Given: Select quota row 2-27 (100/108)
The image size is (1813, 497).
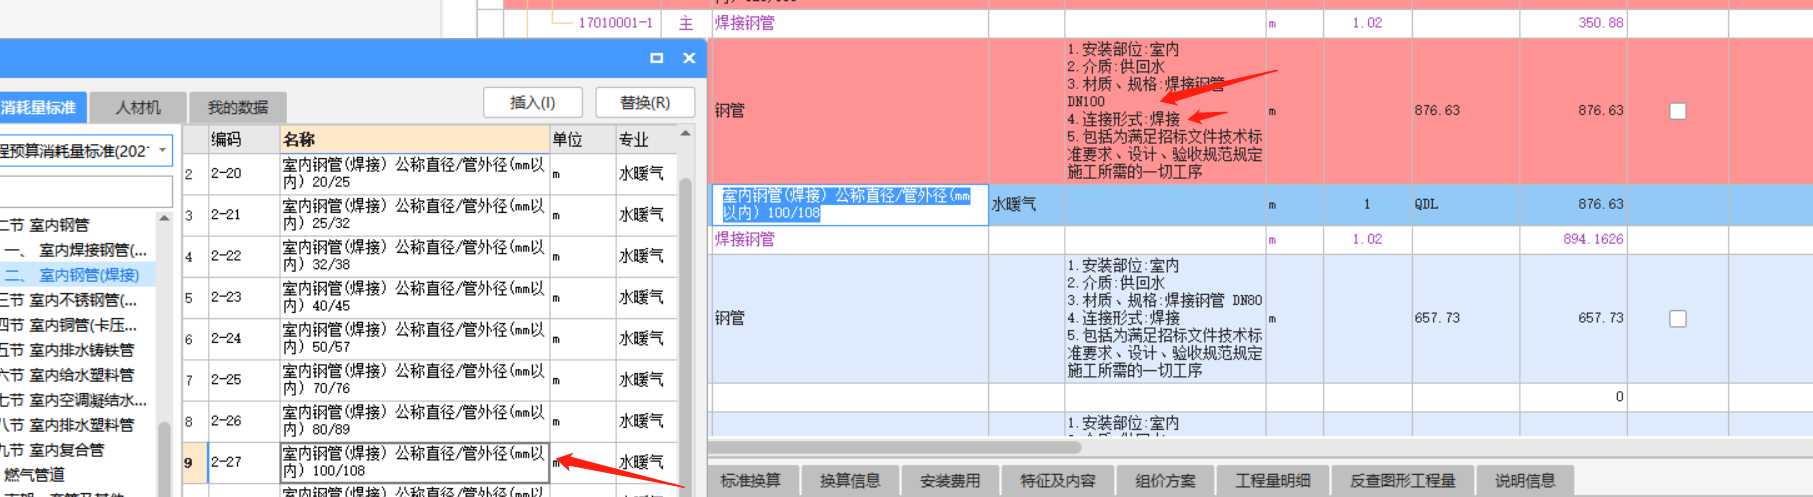Looking at the screenshot, I should coord(430,463).
